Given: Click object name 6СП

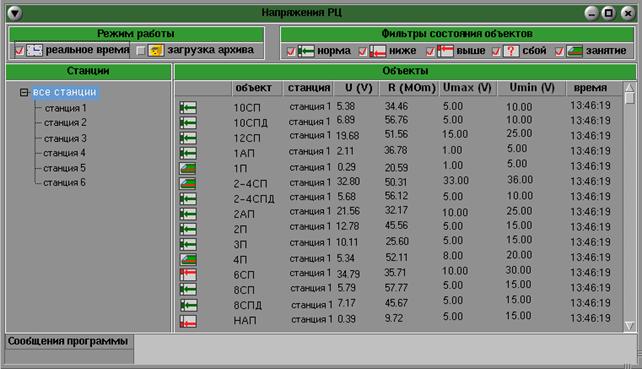Looking at the screenshot, I should [x=244, y=275].
